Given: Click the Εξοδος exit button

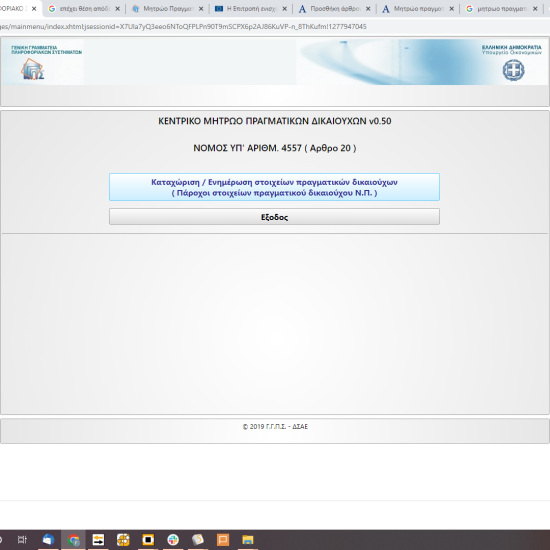Looking at the screenshot, I should click(x=274, y=217).
